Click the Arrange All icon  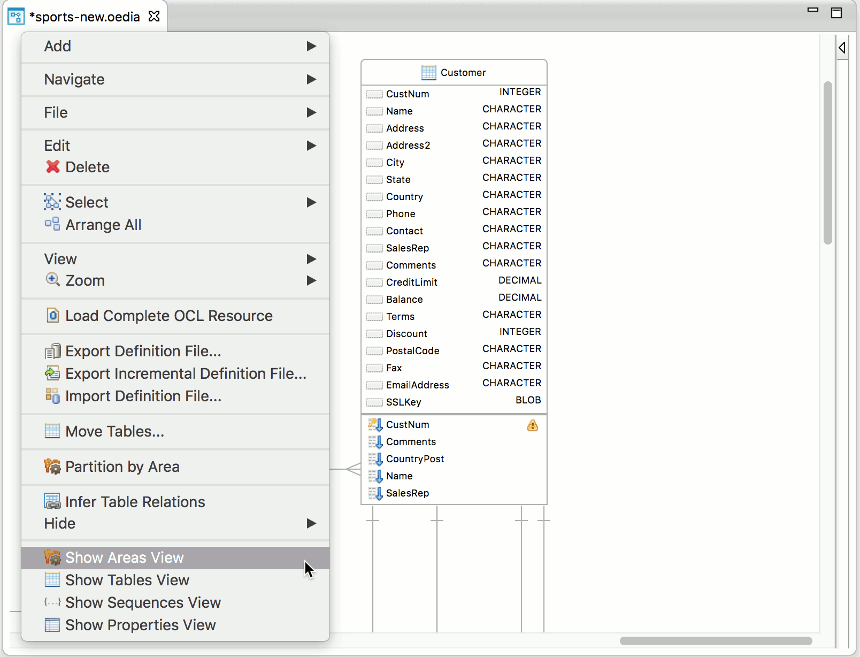pos(52,225)
